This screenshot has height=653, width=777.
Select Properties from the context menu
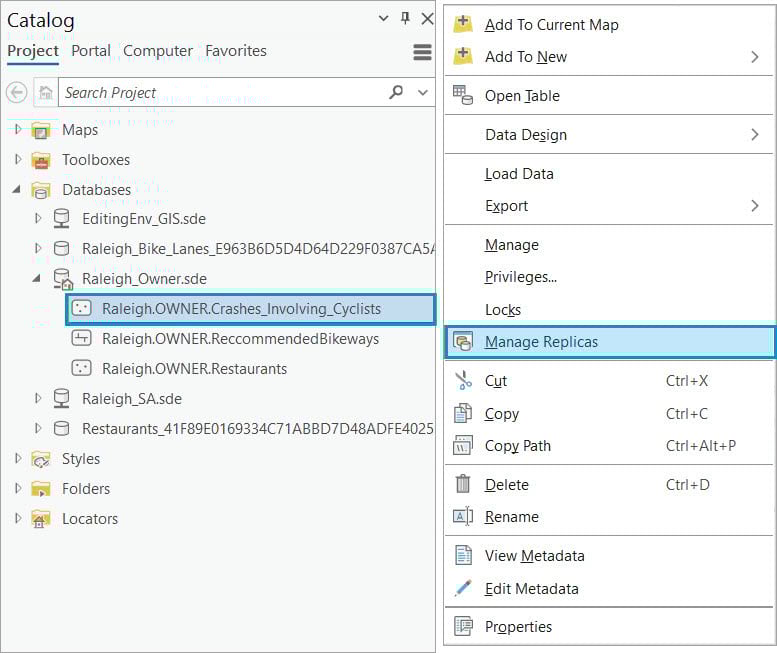click(x=518, y=627)
